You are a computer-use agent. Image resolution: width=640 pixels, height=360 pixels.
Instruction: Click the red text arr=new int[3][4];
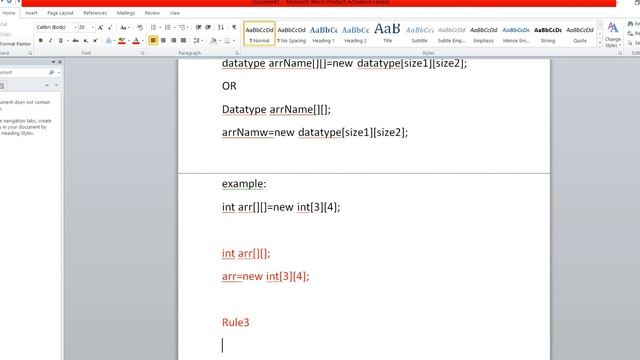tap(266, 276)
